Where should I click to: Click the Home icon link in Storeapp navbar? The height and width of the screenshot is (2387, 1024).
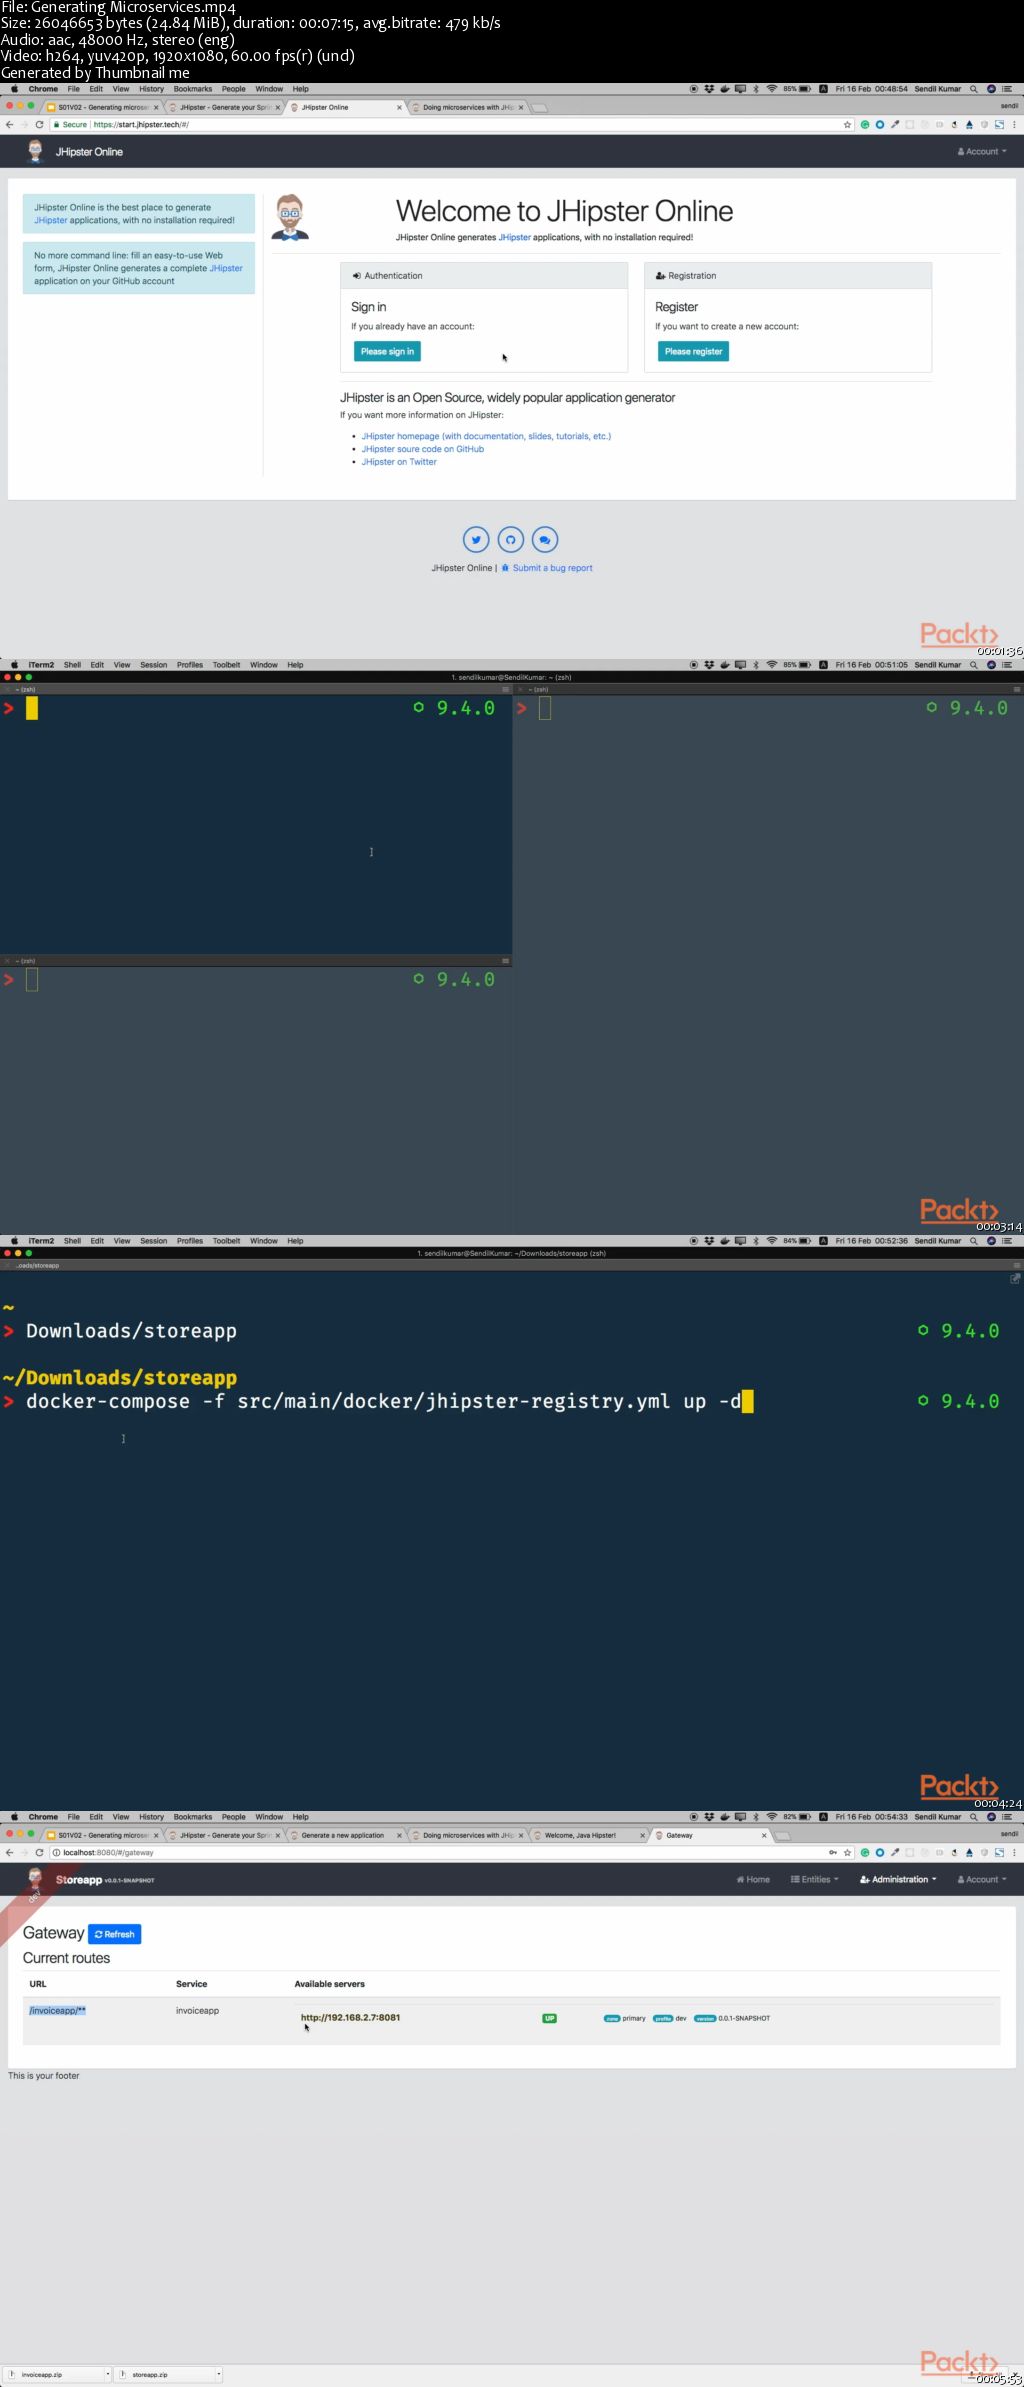(753, 1880)
